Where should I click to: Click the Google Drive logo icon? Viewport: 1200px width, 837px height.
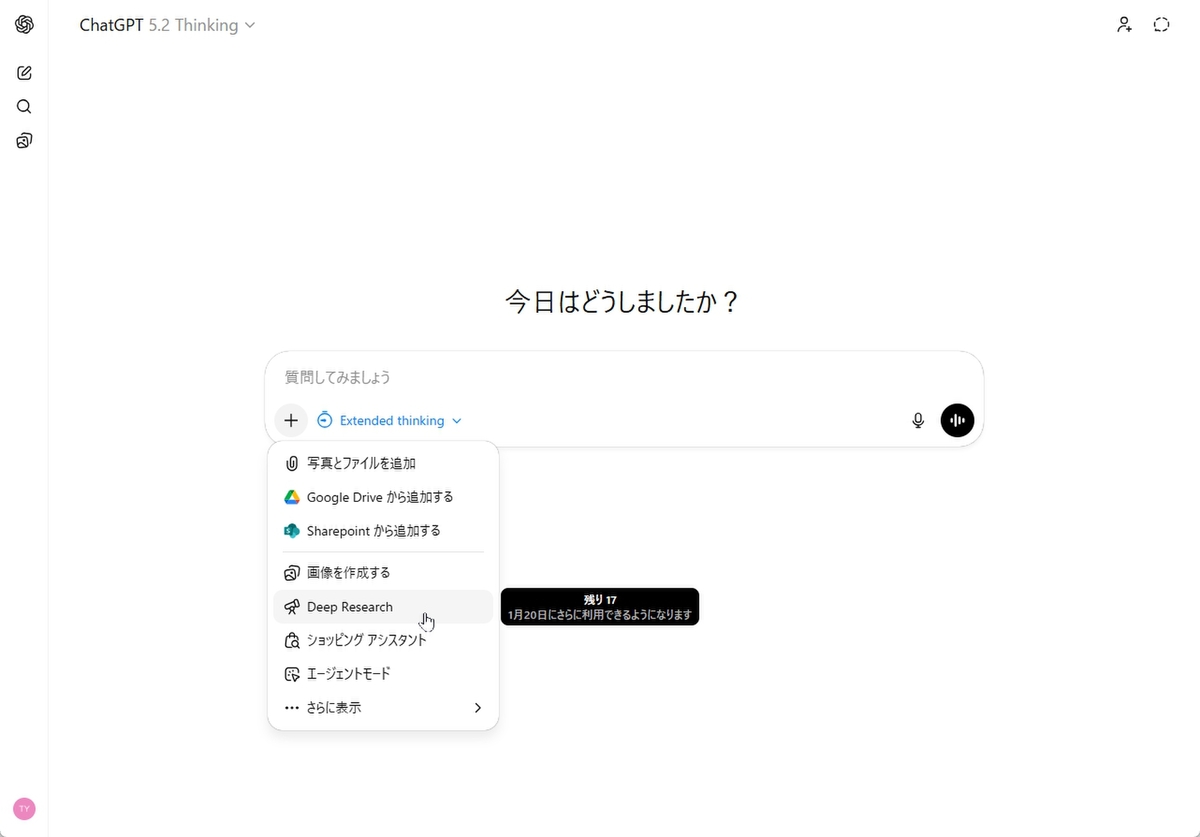pos(292,497)
